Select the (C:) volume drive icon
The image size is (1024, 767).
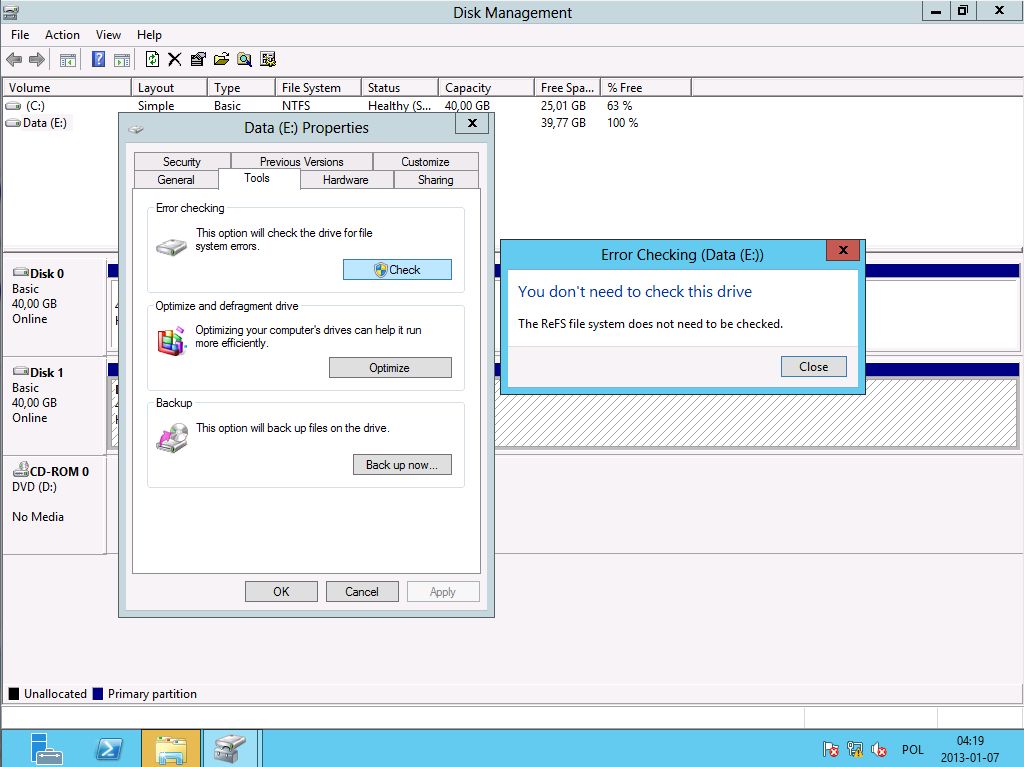(x=13, y=106)
